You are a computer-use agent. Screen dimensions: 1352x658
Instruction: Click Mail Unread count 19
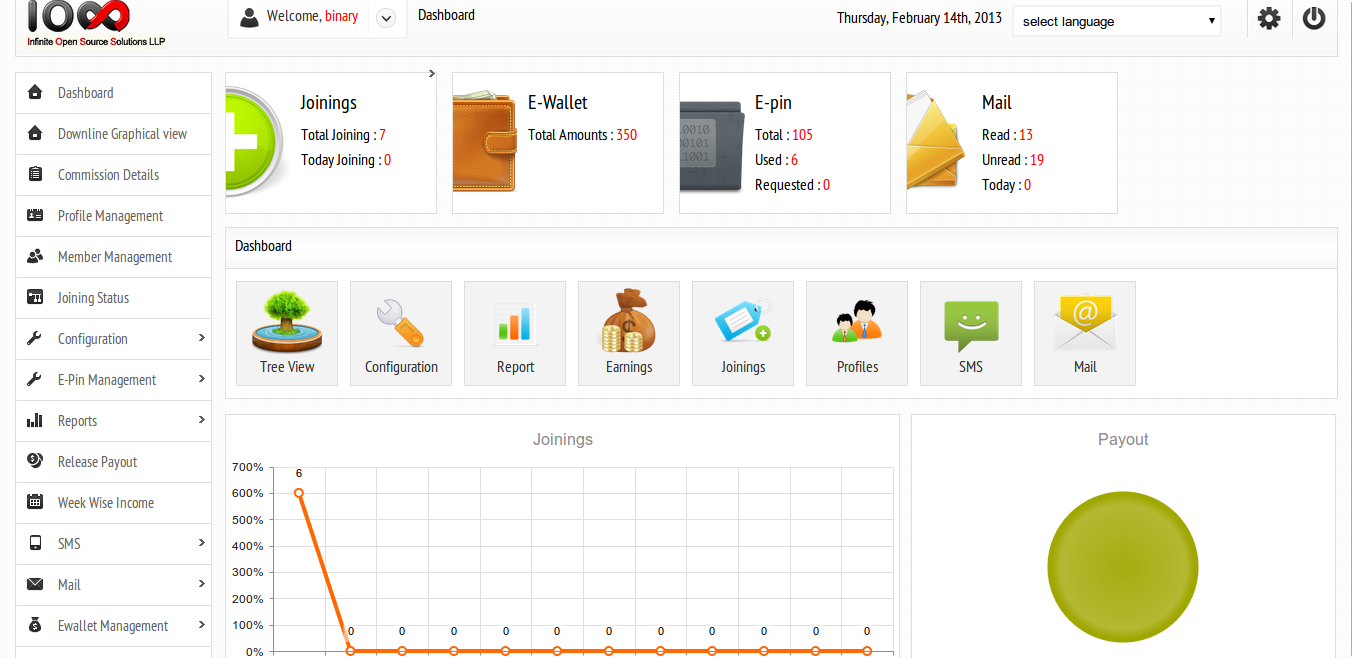(x=1036, y=160)
